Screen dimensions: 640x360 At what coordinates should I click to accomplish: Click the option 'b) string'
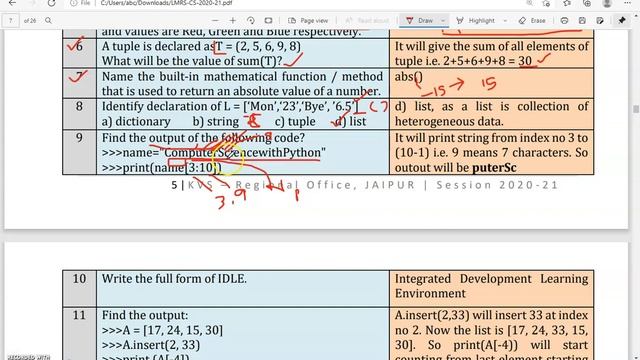216,122
